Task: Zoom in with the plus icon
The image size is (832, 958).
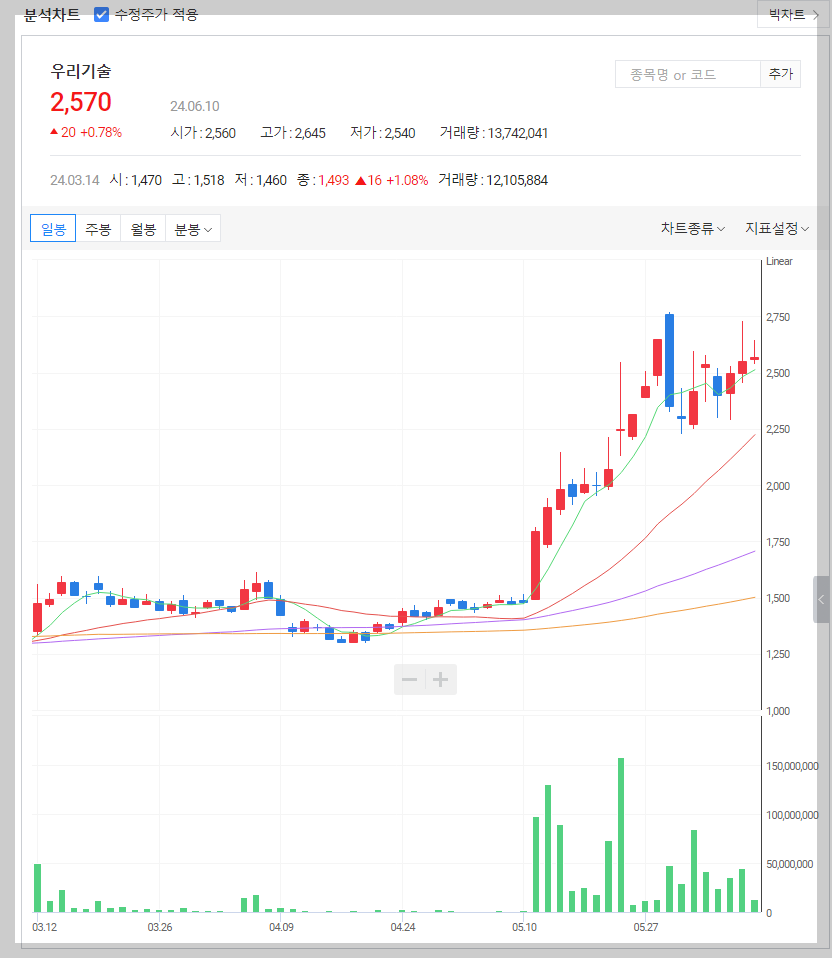Action: point(440,679)
